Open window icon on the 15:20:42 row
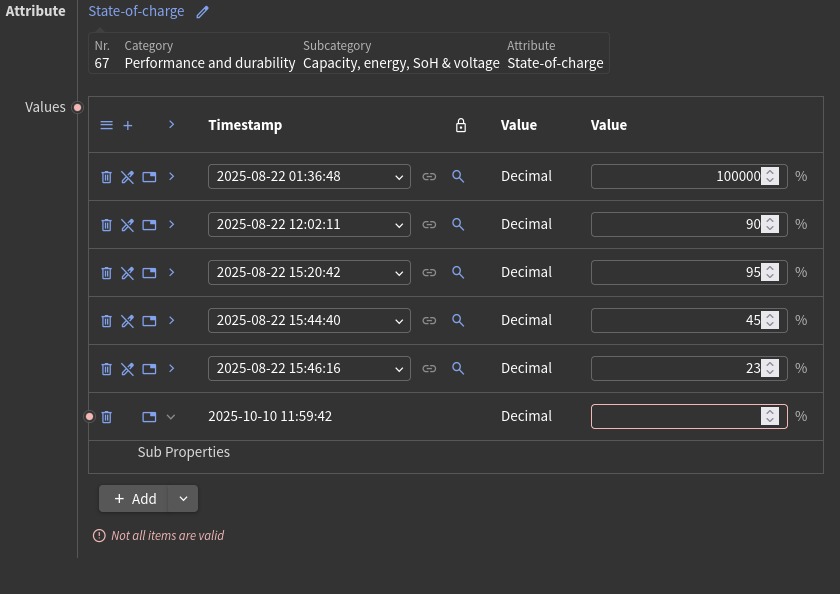The image size is (840, 594). pyautogui.click(x=149, y=273)
